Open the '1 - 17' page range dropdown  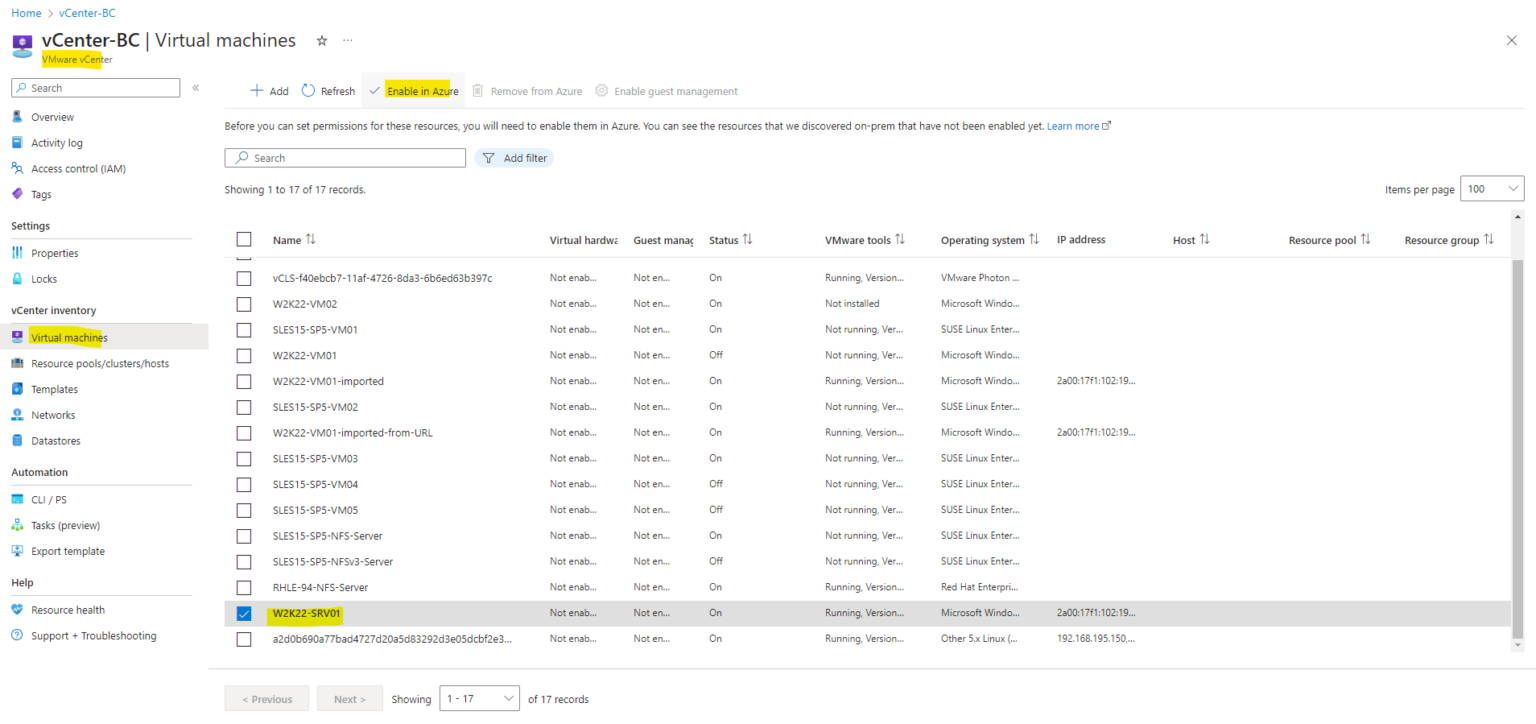pos(479,698)
